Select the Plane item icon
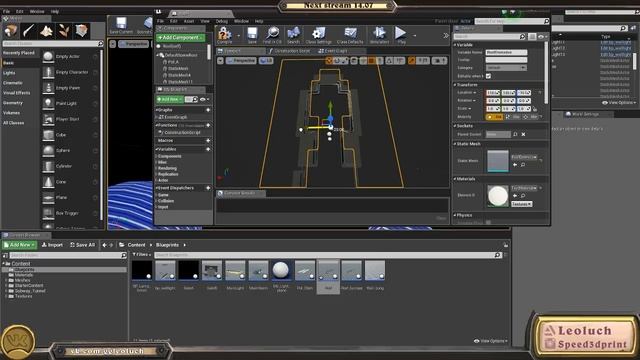This screenshot has height=360, width=640. coord(48,198)
